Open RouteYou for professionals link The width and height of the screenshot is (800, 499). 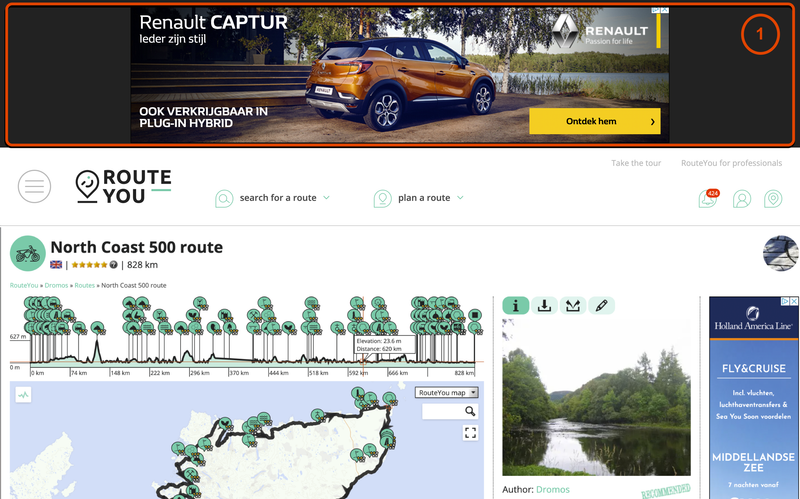pos(731,163)
